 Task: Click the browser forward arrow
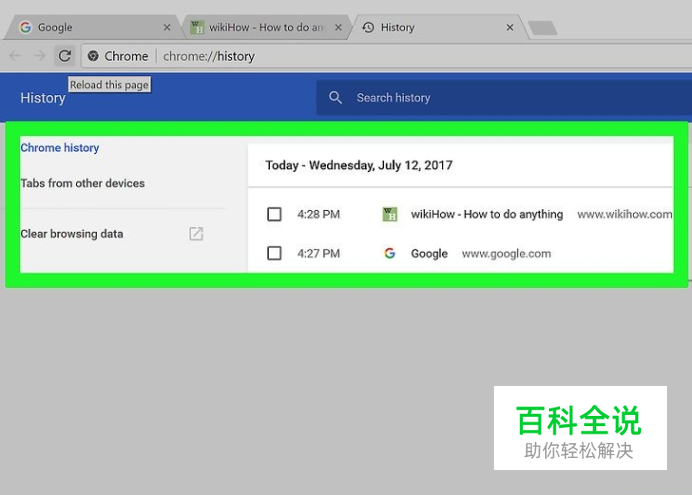(40, 56)
